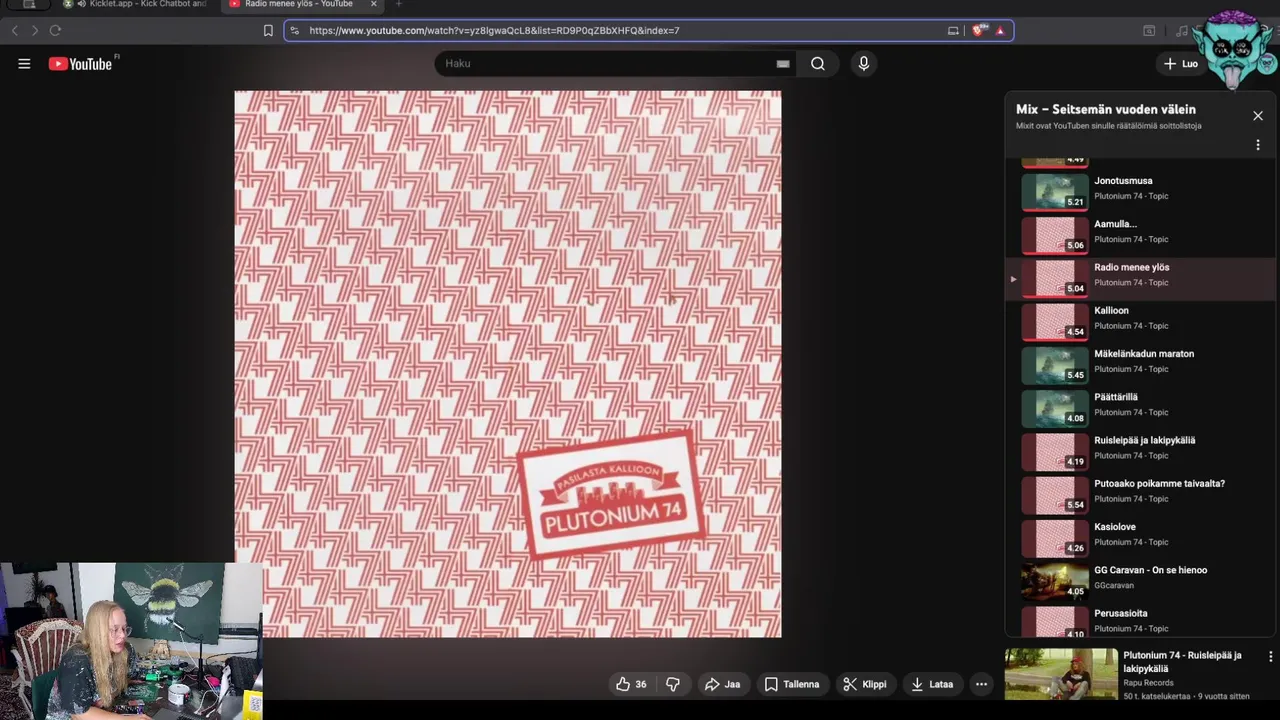Open the browser sidebar panel icon

[1149, 31]
